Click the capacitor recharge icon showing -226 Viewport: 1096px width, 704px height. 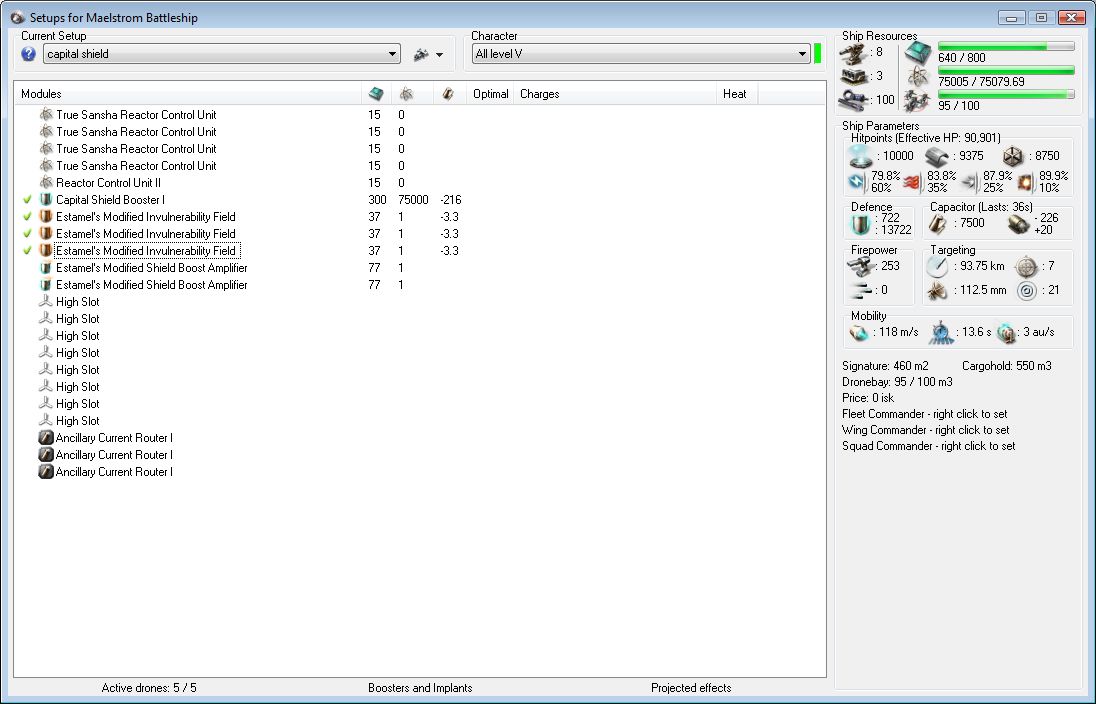coord(1018,224)
